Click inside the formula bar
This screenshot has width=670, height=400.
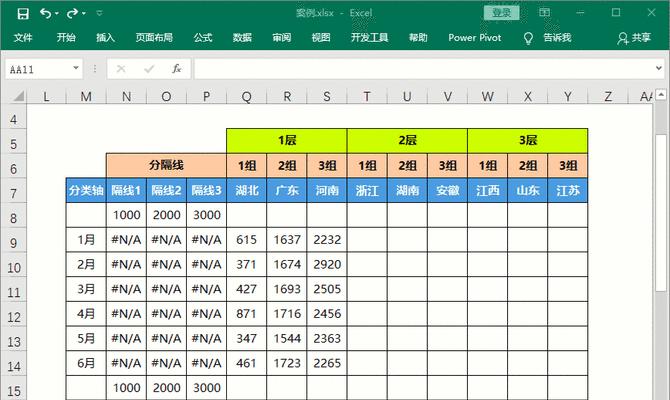pyautogui.click(x=423, y=69)
